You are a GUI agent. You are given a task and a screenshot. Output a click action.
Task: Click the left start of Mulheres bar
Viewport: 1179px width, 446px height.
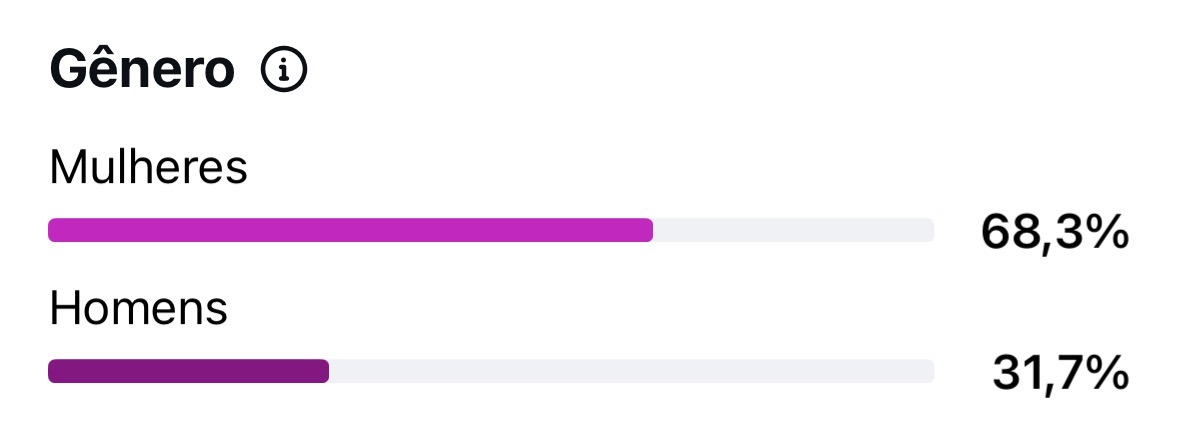tap(54, 230)
